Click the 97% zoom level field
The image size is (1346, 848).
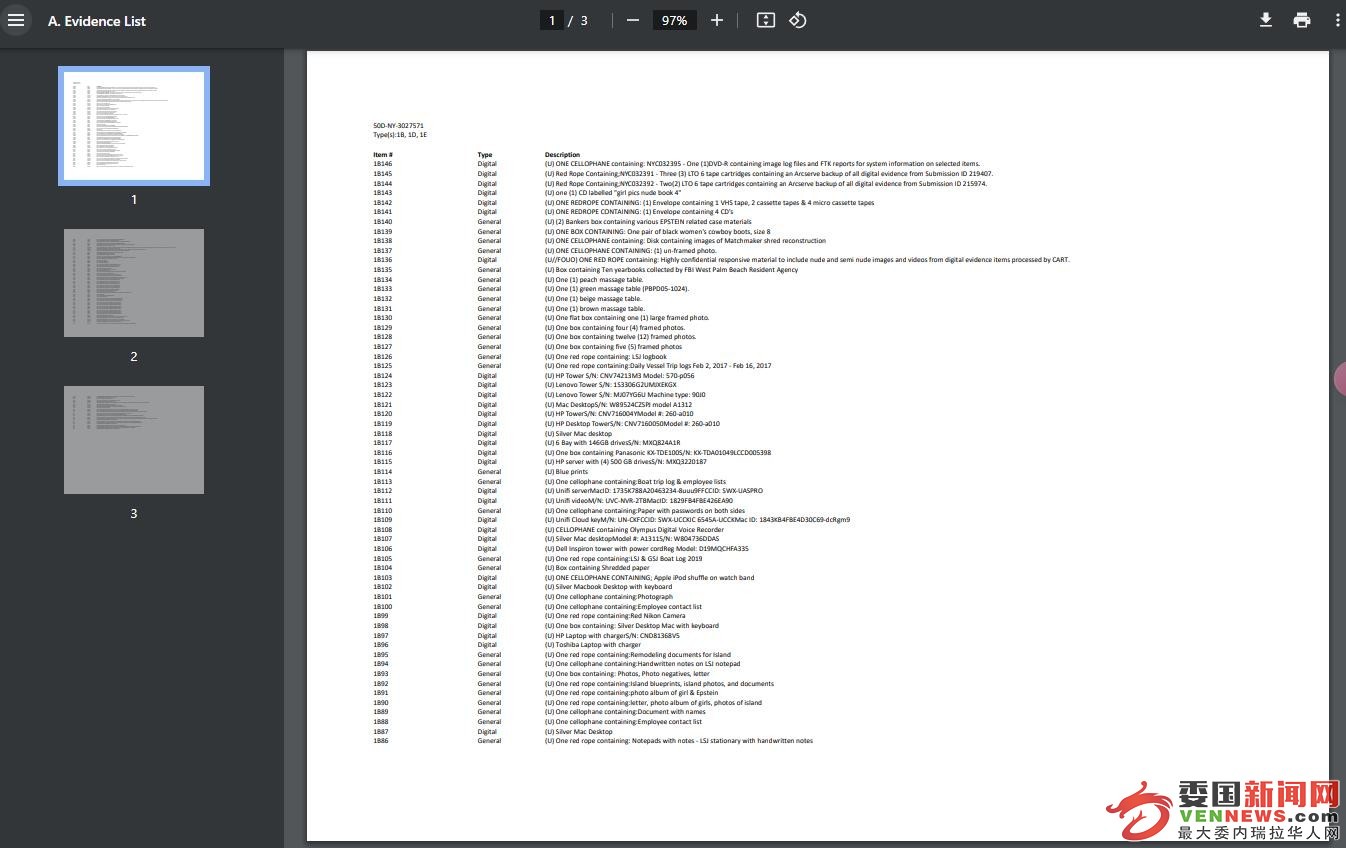click(674, 20)
